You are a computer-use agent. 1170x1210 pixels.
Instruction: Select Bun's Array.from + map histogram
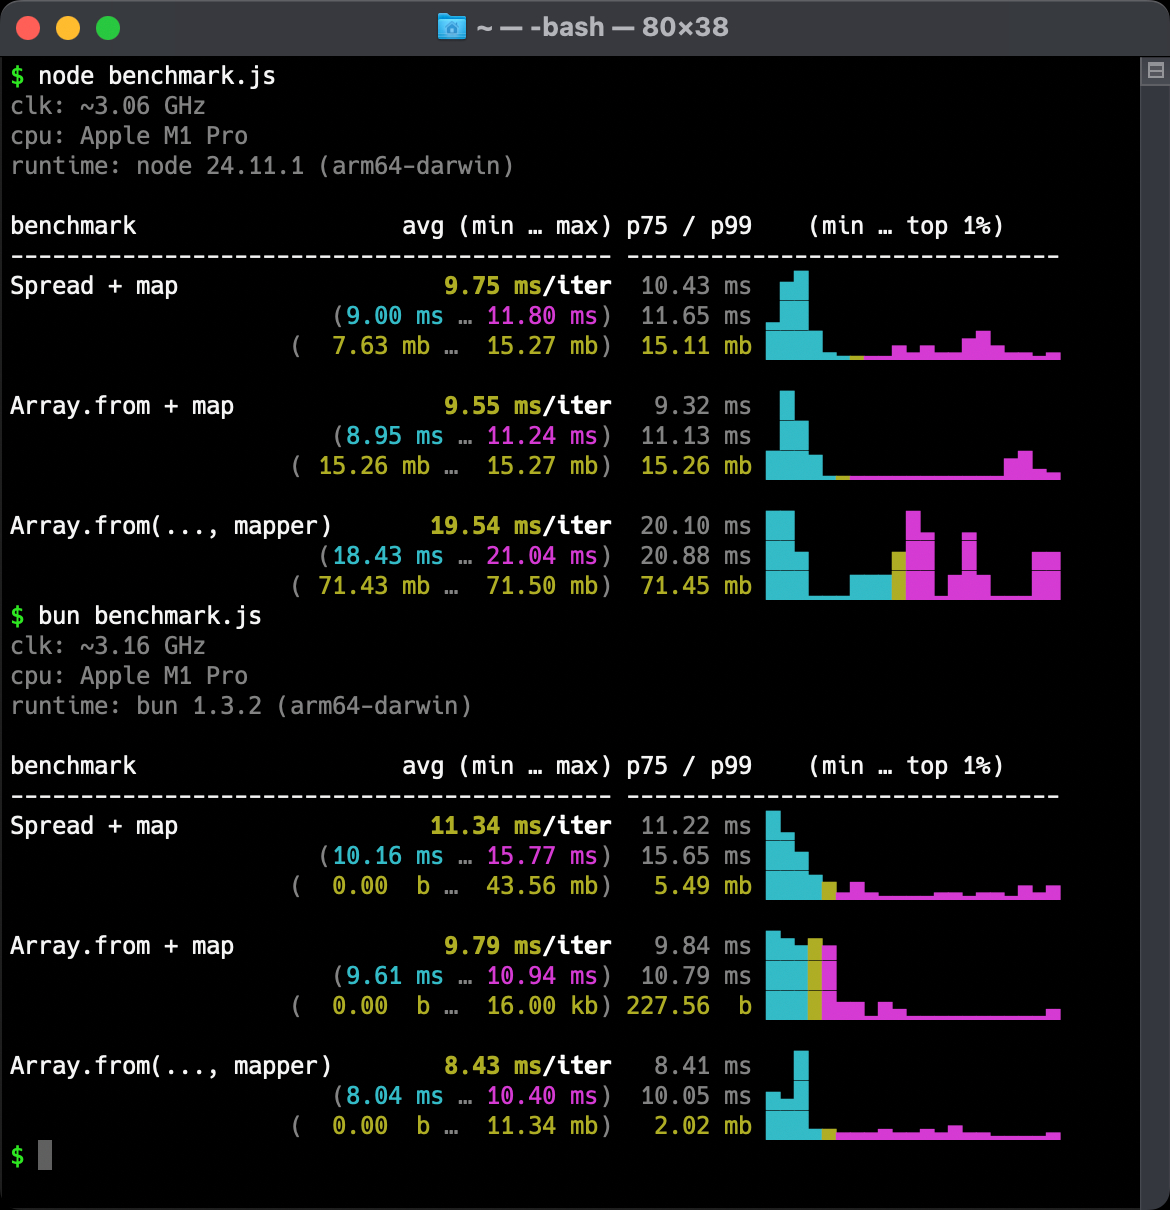(x=912, y=976)
